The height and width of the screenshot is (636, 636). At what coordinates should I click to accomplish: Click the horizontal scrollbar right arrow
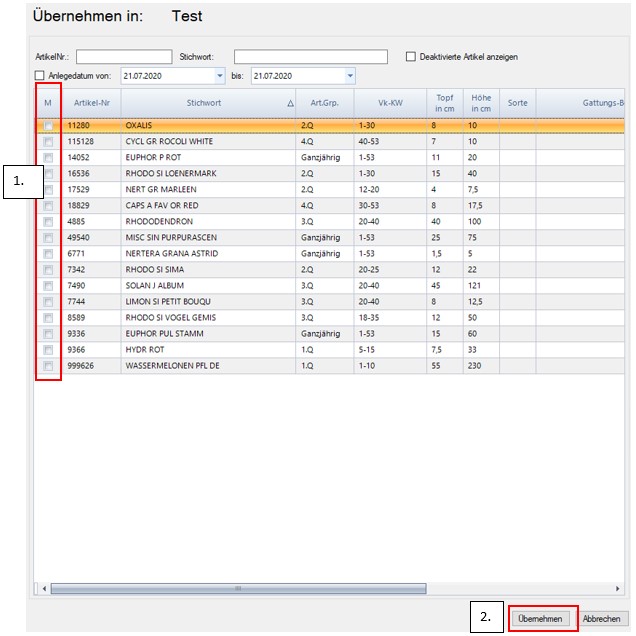coord(617,589)
